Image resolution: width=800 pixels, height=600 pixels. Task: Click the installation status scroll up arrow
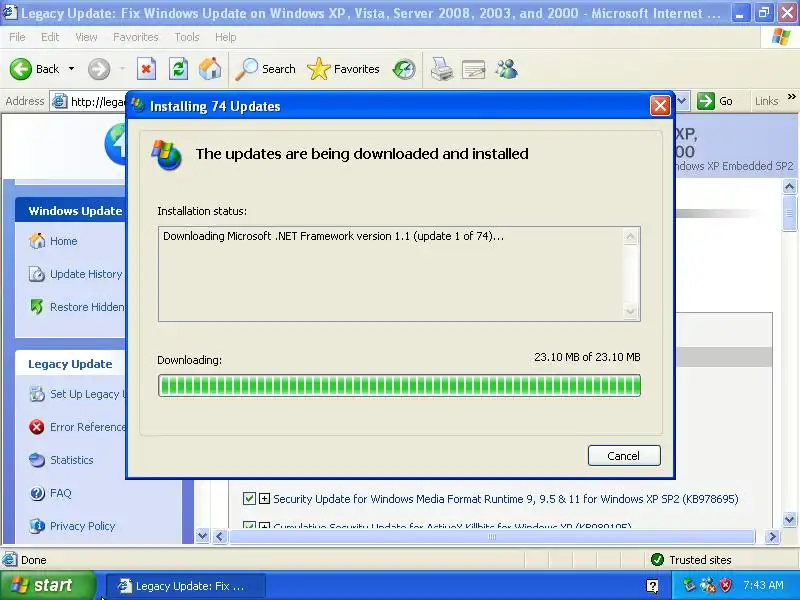tap(630, 237)
